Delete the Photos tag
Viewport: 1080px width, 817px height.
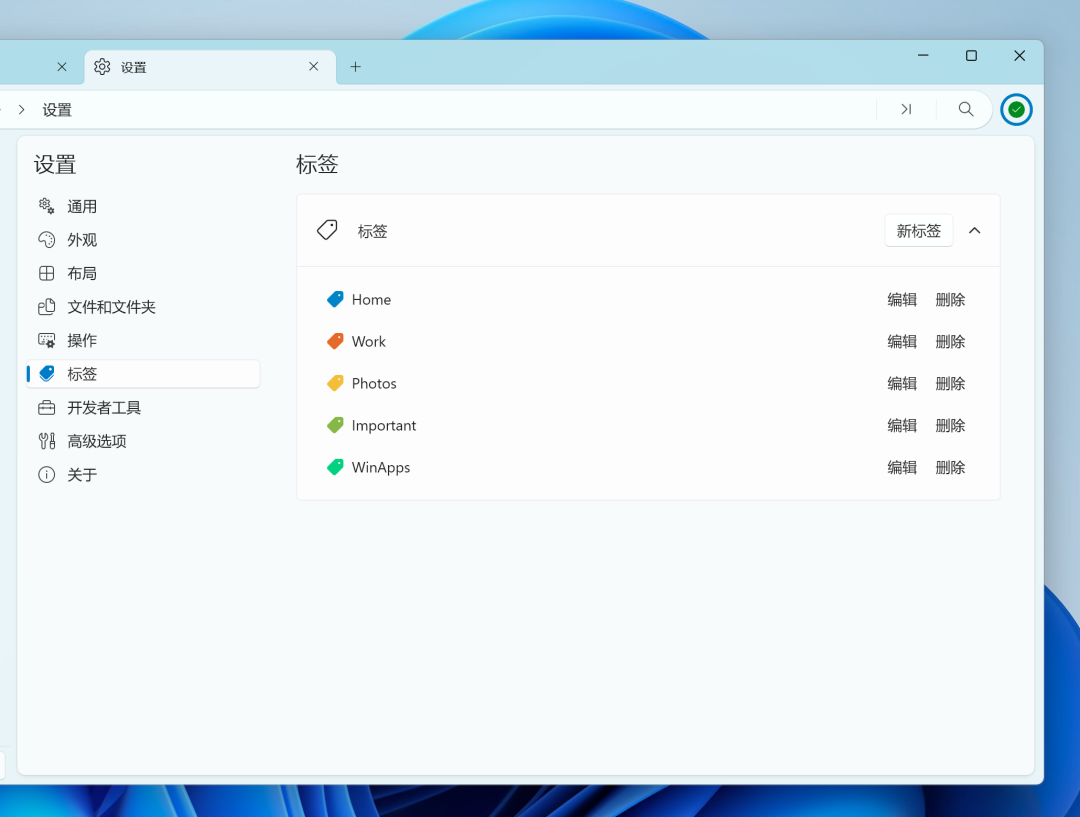(951, 384)
